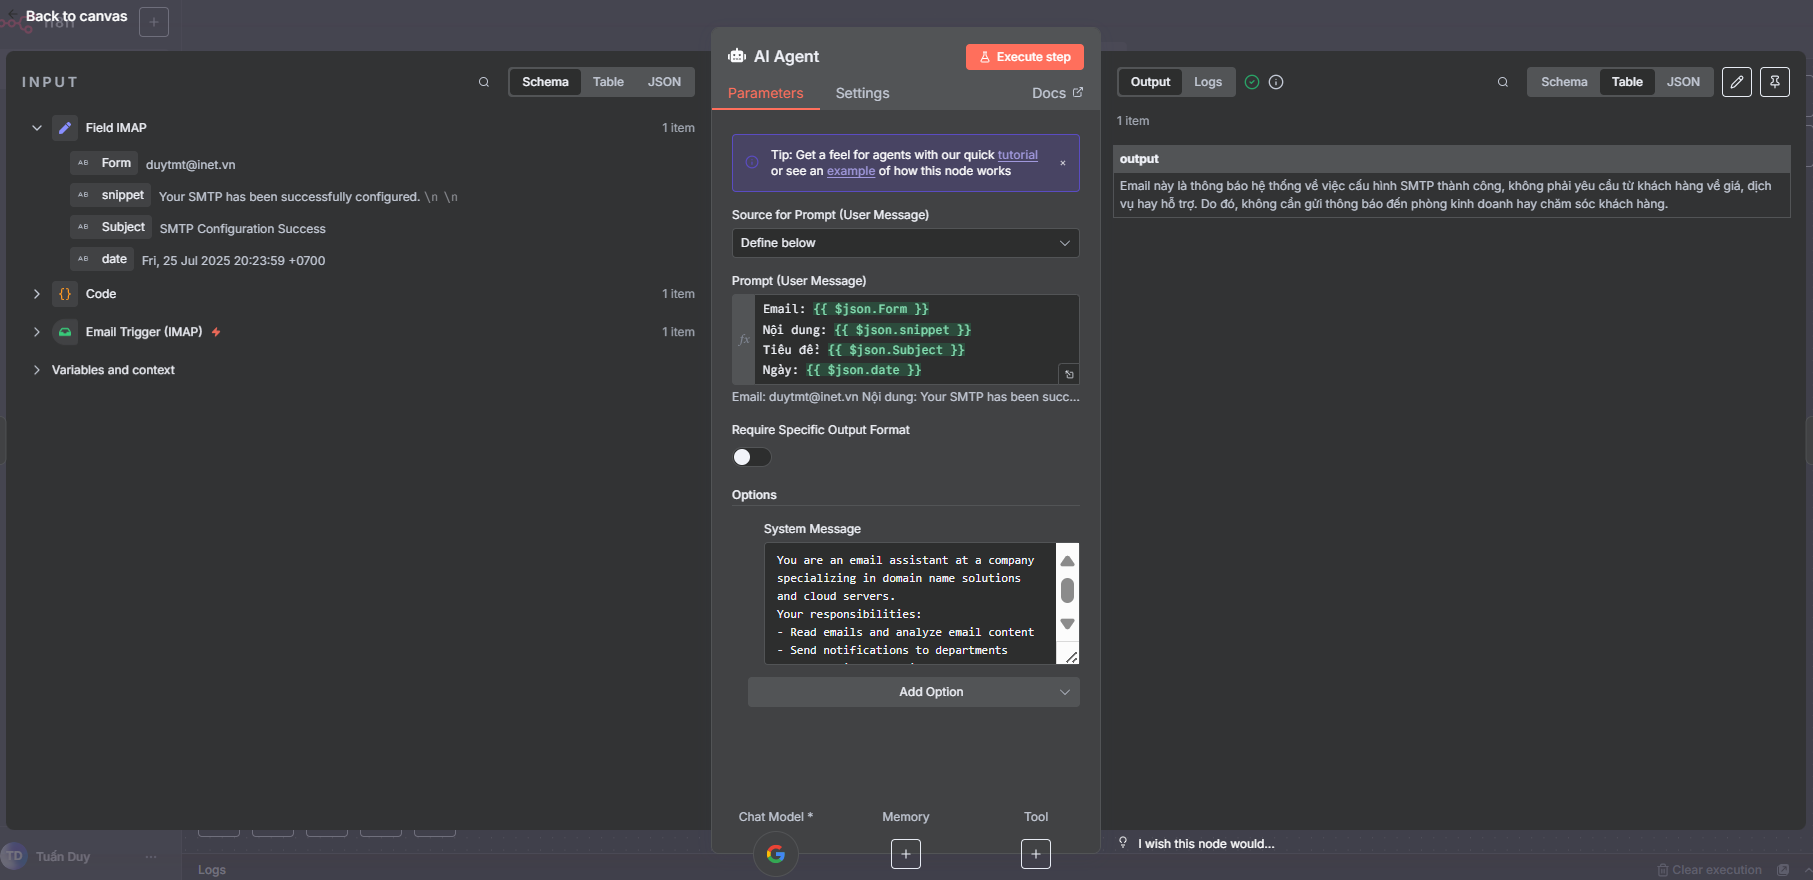This screenshot has height=880, width=1813.
Task: Click the search icon in INPUT panel
Action: coord(484,82)
